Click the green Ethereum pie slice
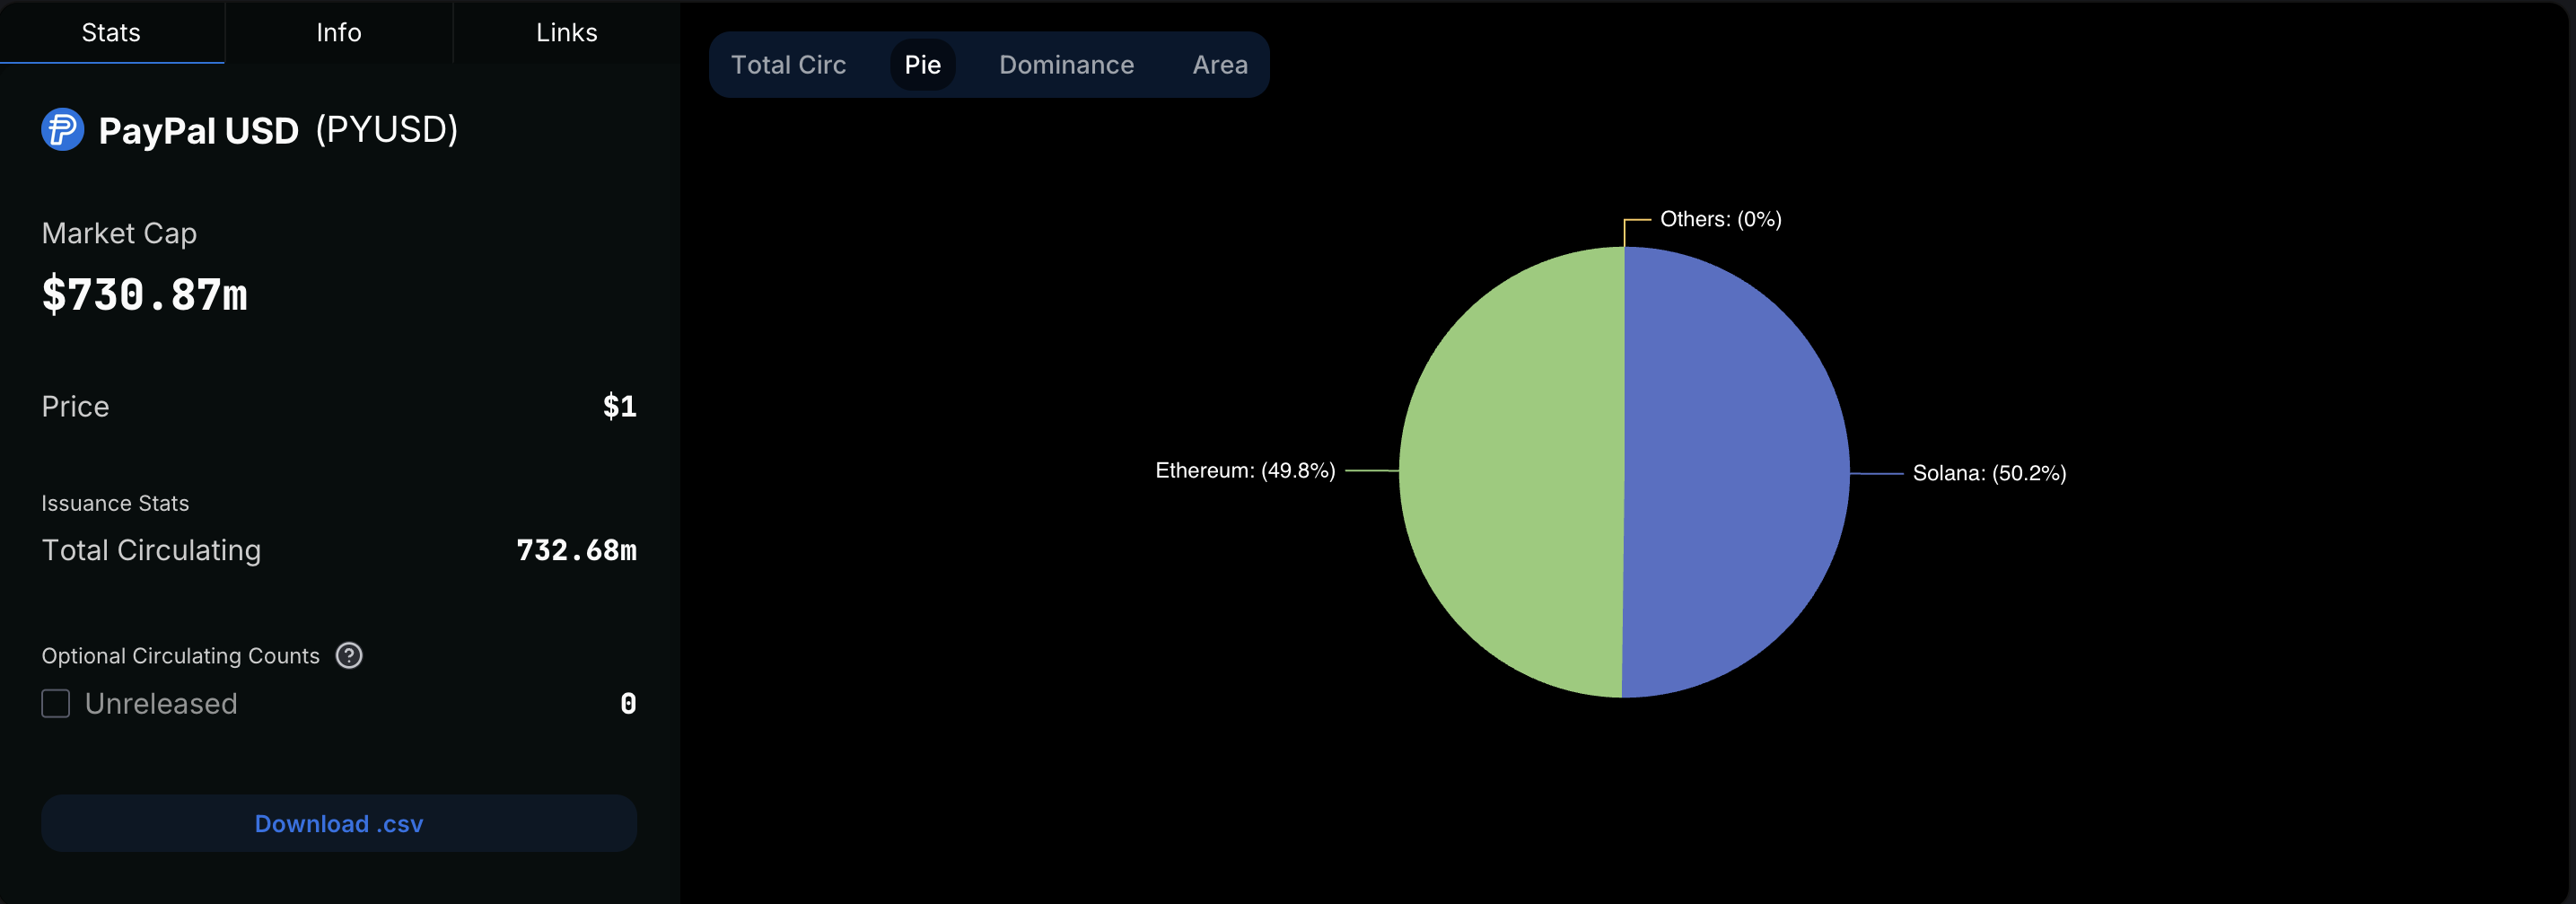 point(1512,472)
